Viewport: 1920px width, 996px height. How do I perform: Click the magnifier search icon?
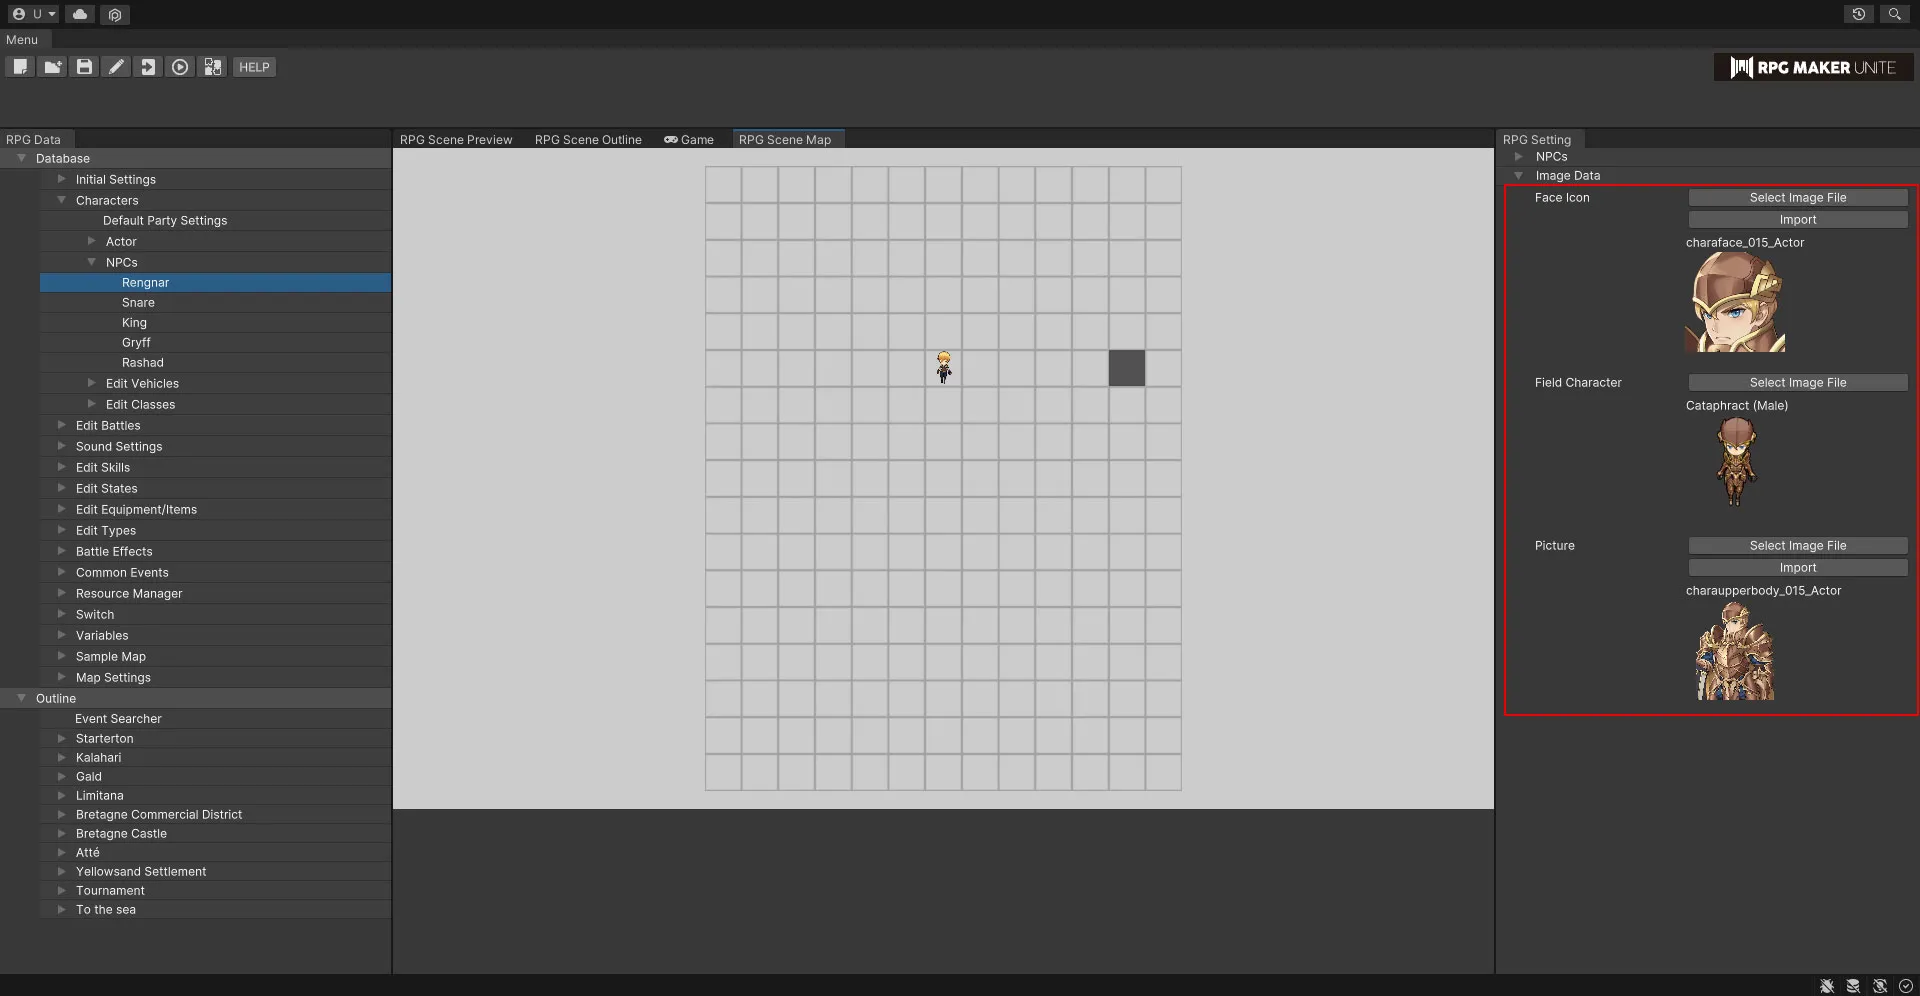point(1894,14)
